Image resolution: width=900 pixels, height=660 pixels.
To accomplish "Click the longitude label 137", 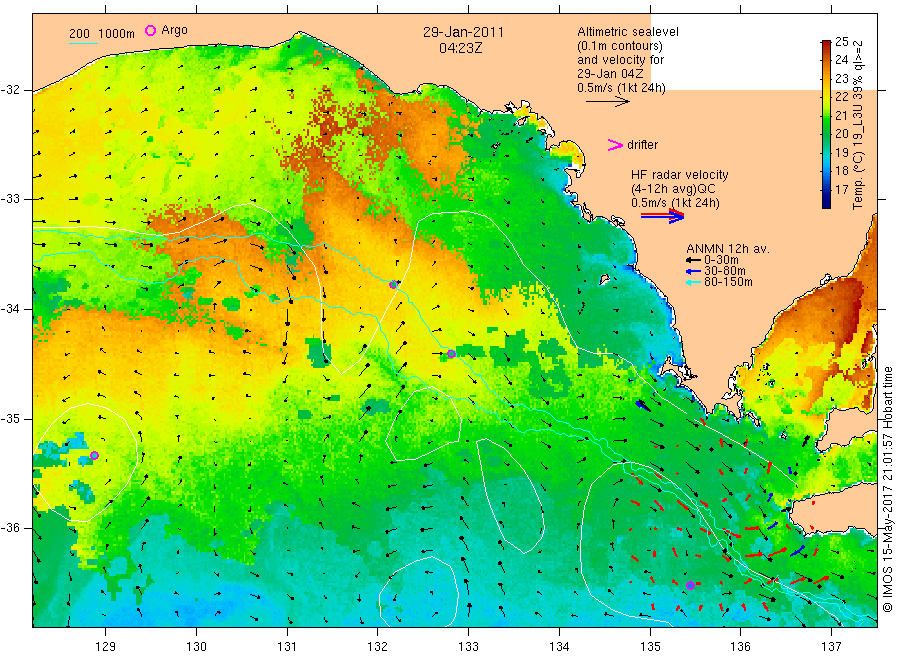I will pos(831,647).
